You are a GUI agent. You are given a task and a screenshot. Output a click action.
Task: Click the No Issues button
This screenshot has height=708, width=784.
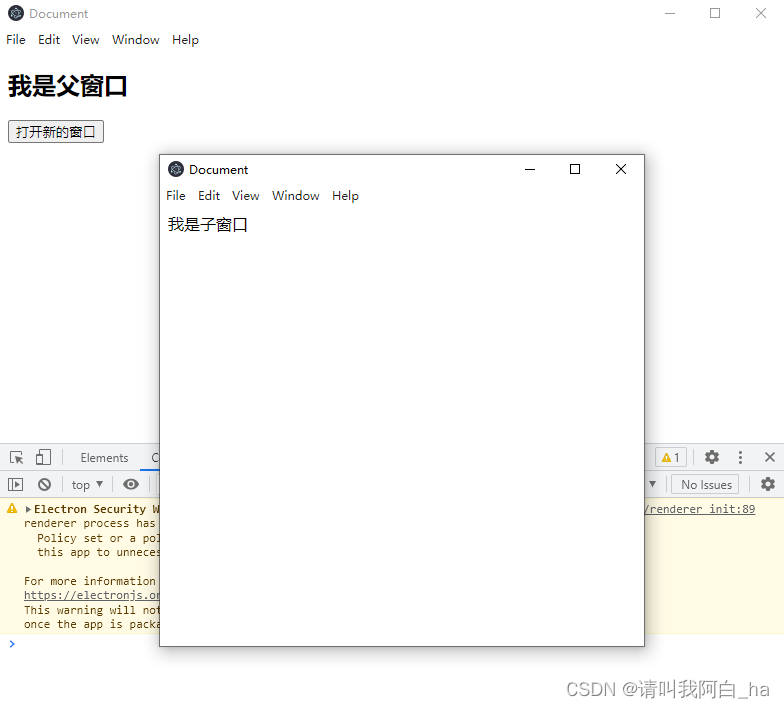(706, 485)
